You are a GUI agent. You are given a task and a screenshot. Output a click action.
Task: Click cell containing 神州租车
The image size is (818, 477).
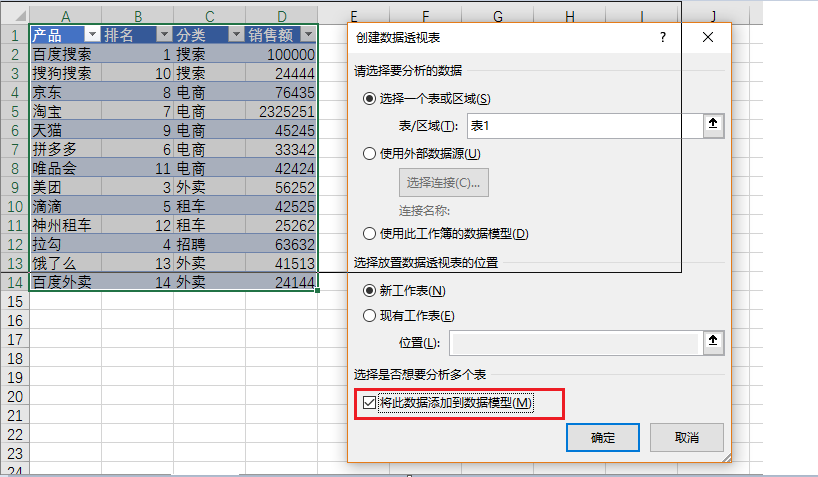66,225
